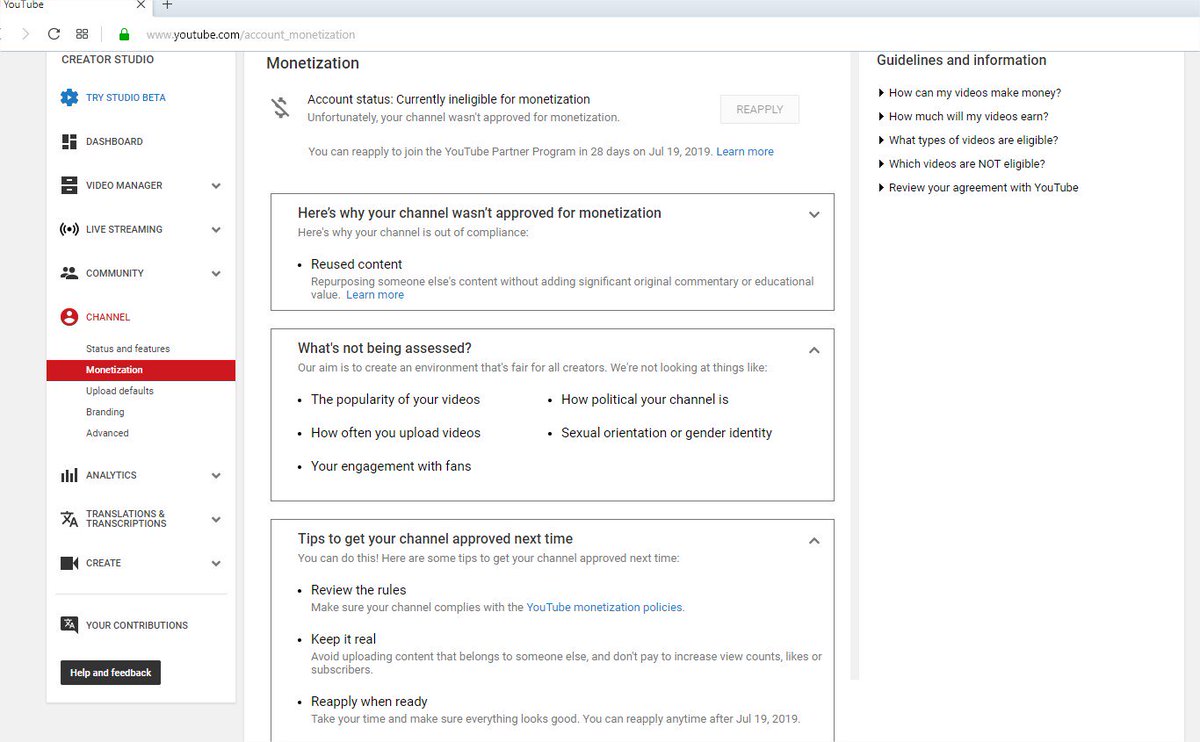Image resolution: width=1200 pixels, height=742 pixels.
Task: Open the Dashboard icon in sidebar
Action: [69, 142]
